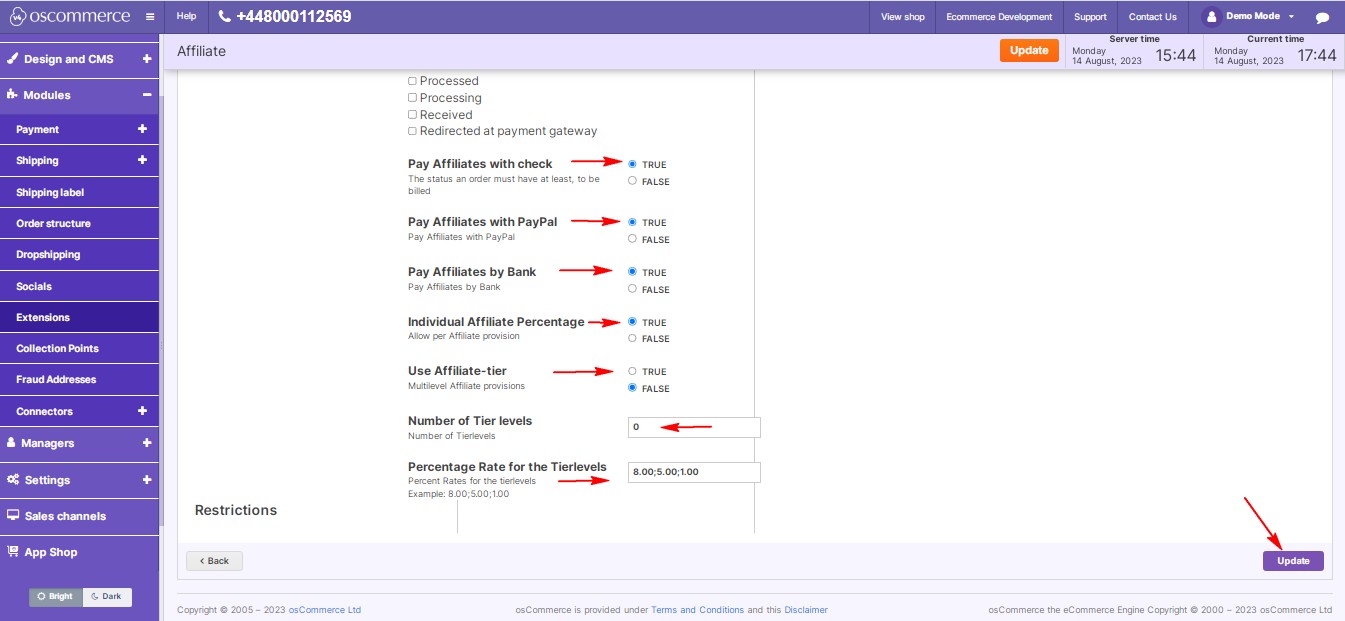Open Collection Points menu item
1345x621 pixels.
79,348
